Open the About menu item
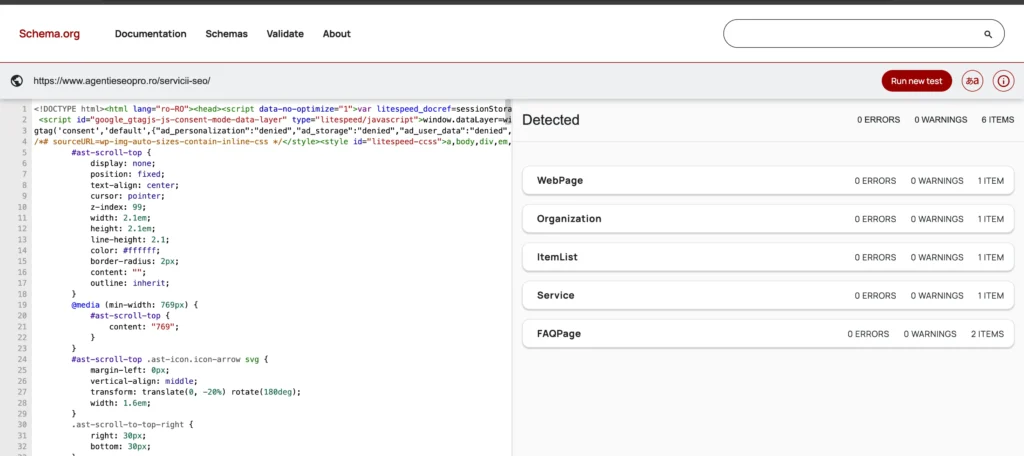The image size is (1024, 456). [x=336, y=34]
